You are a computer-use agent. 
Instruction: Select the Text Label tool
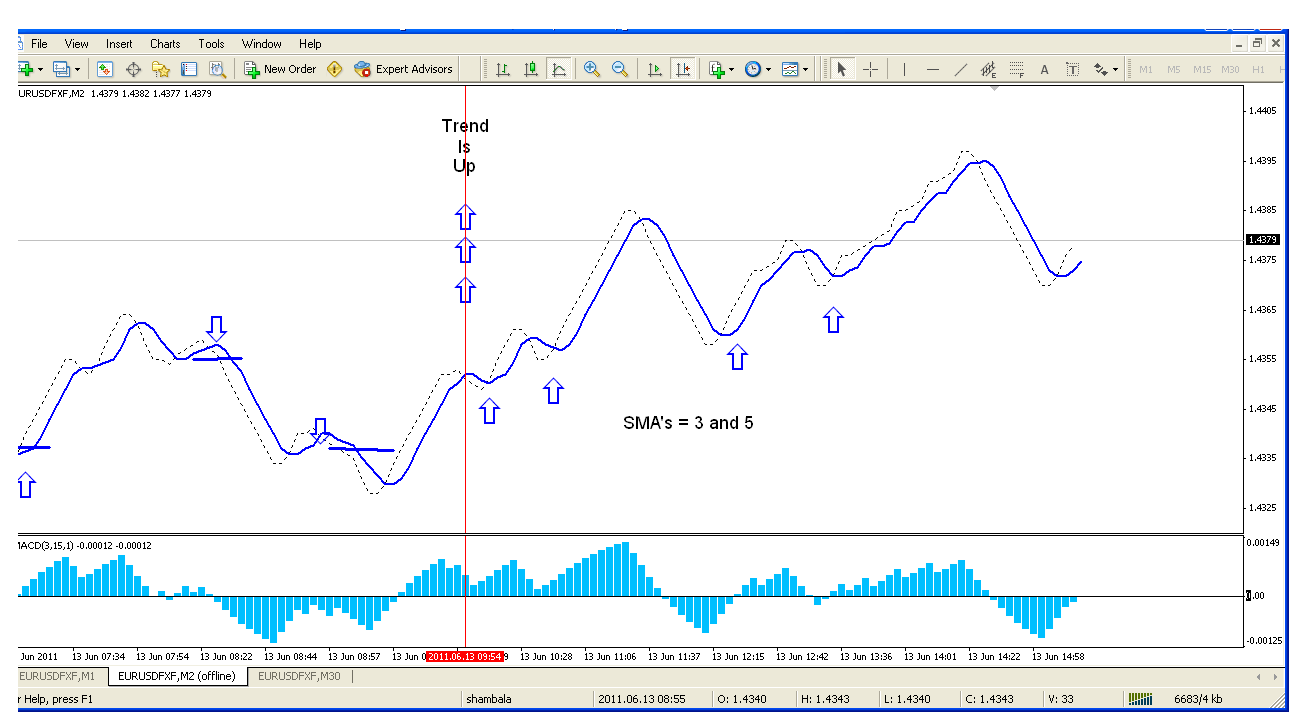point(1072,69)
